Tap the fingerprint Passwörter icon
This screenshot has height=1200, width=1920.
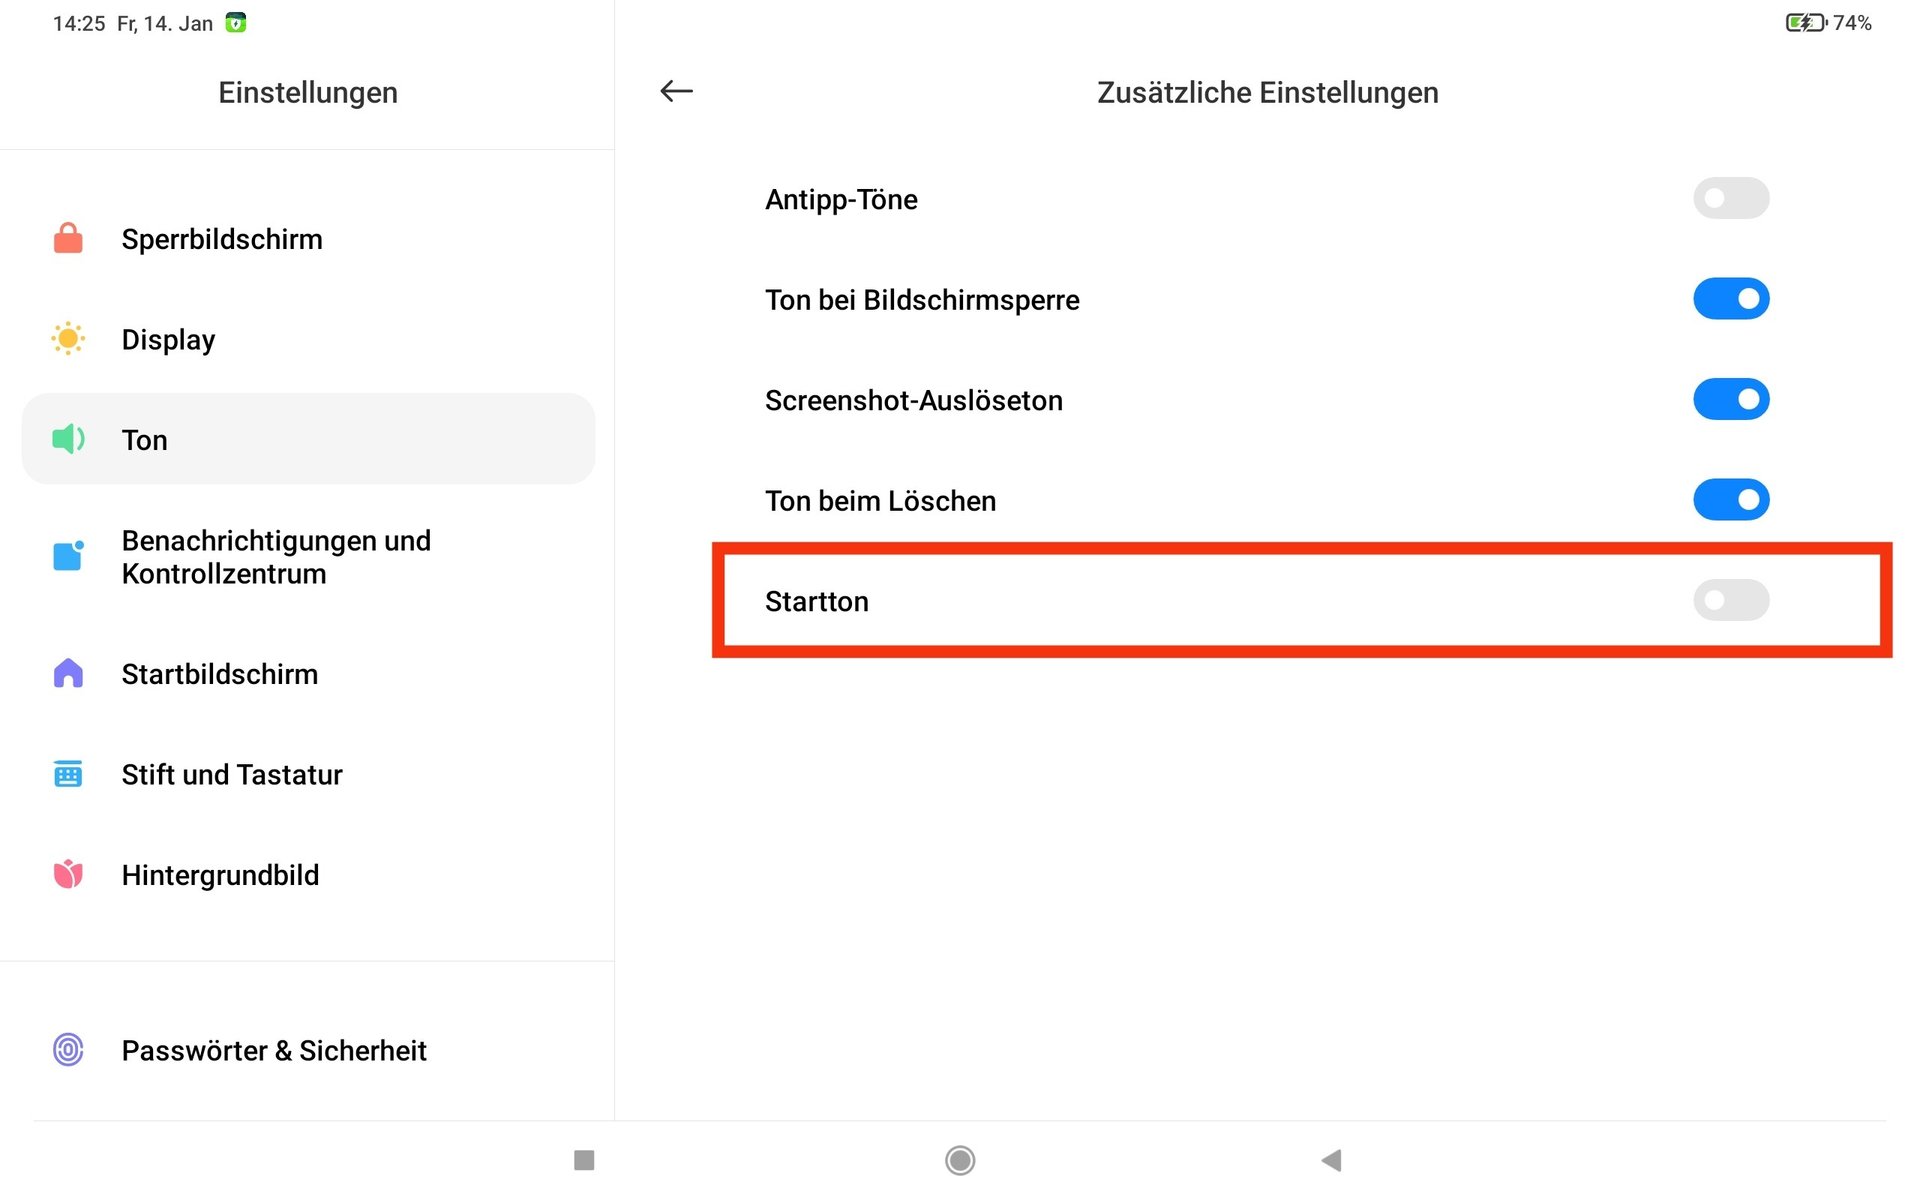[68, 1049]
